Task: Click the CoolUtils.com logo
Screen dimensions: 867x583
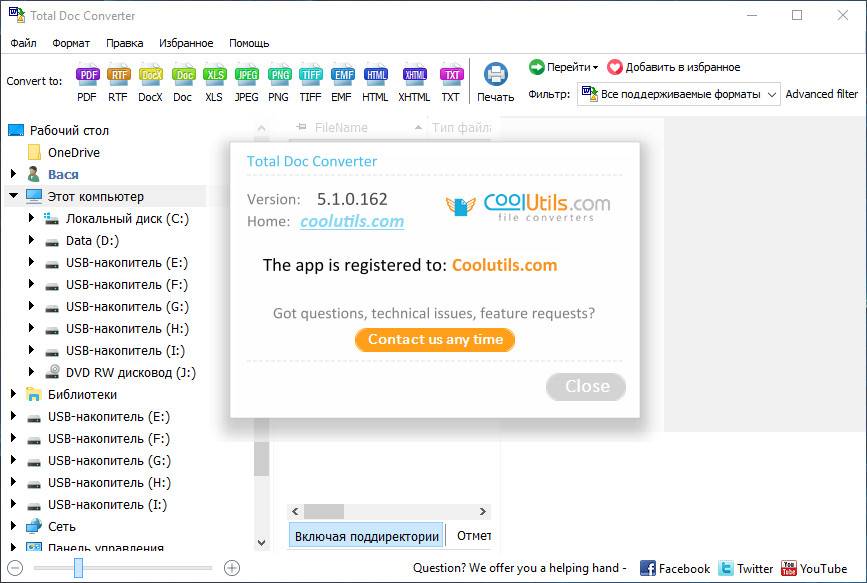Action: pyautogui.click(x=528, y=207)
